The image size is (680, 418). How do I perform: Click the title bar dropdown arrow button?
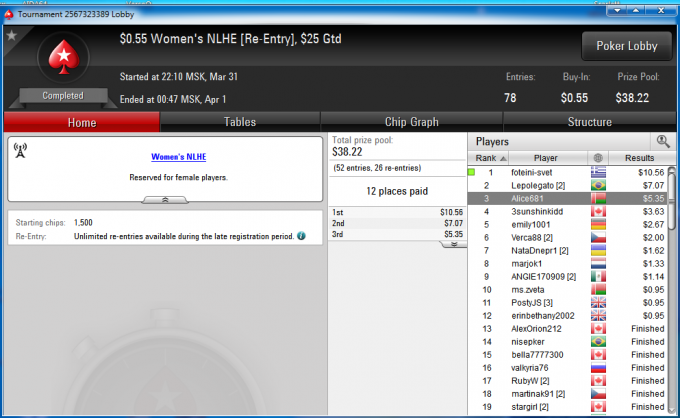617,10
